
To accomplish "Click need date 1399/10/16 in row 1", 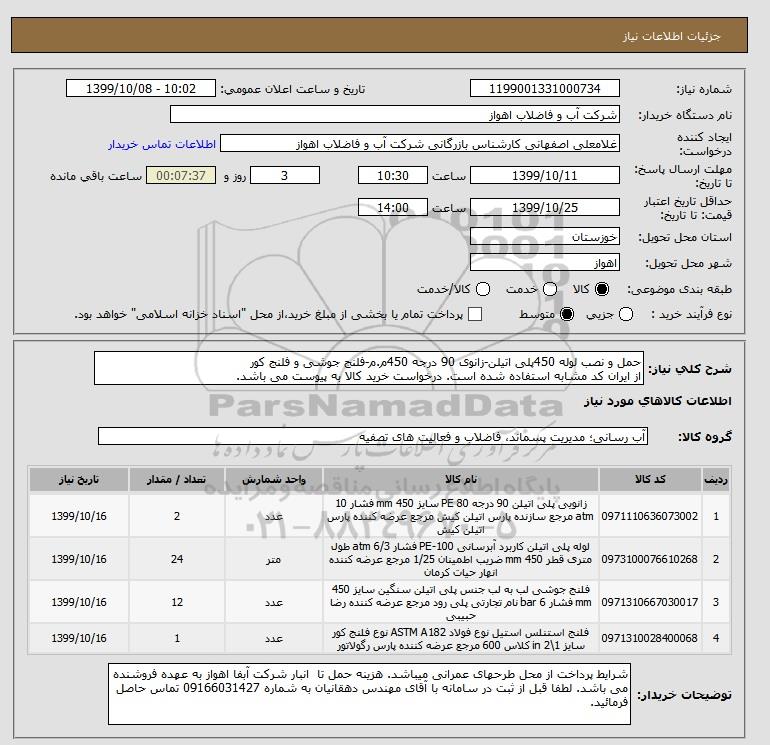I will [x=79, y=516].
